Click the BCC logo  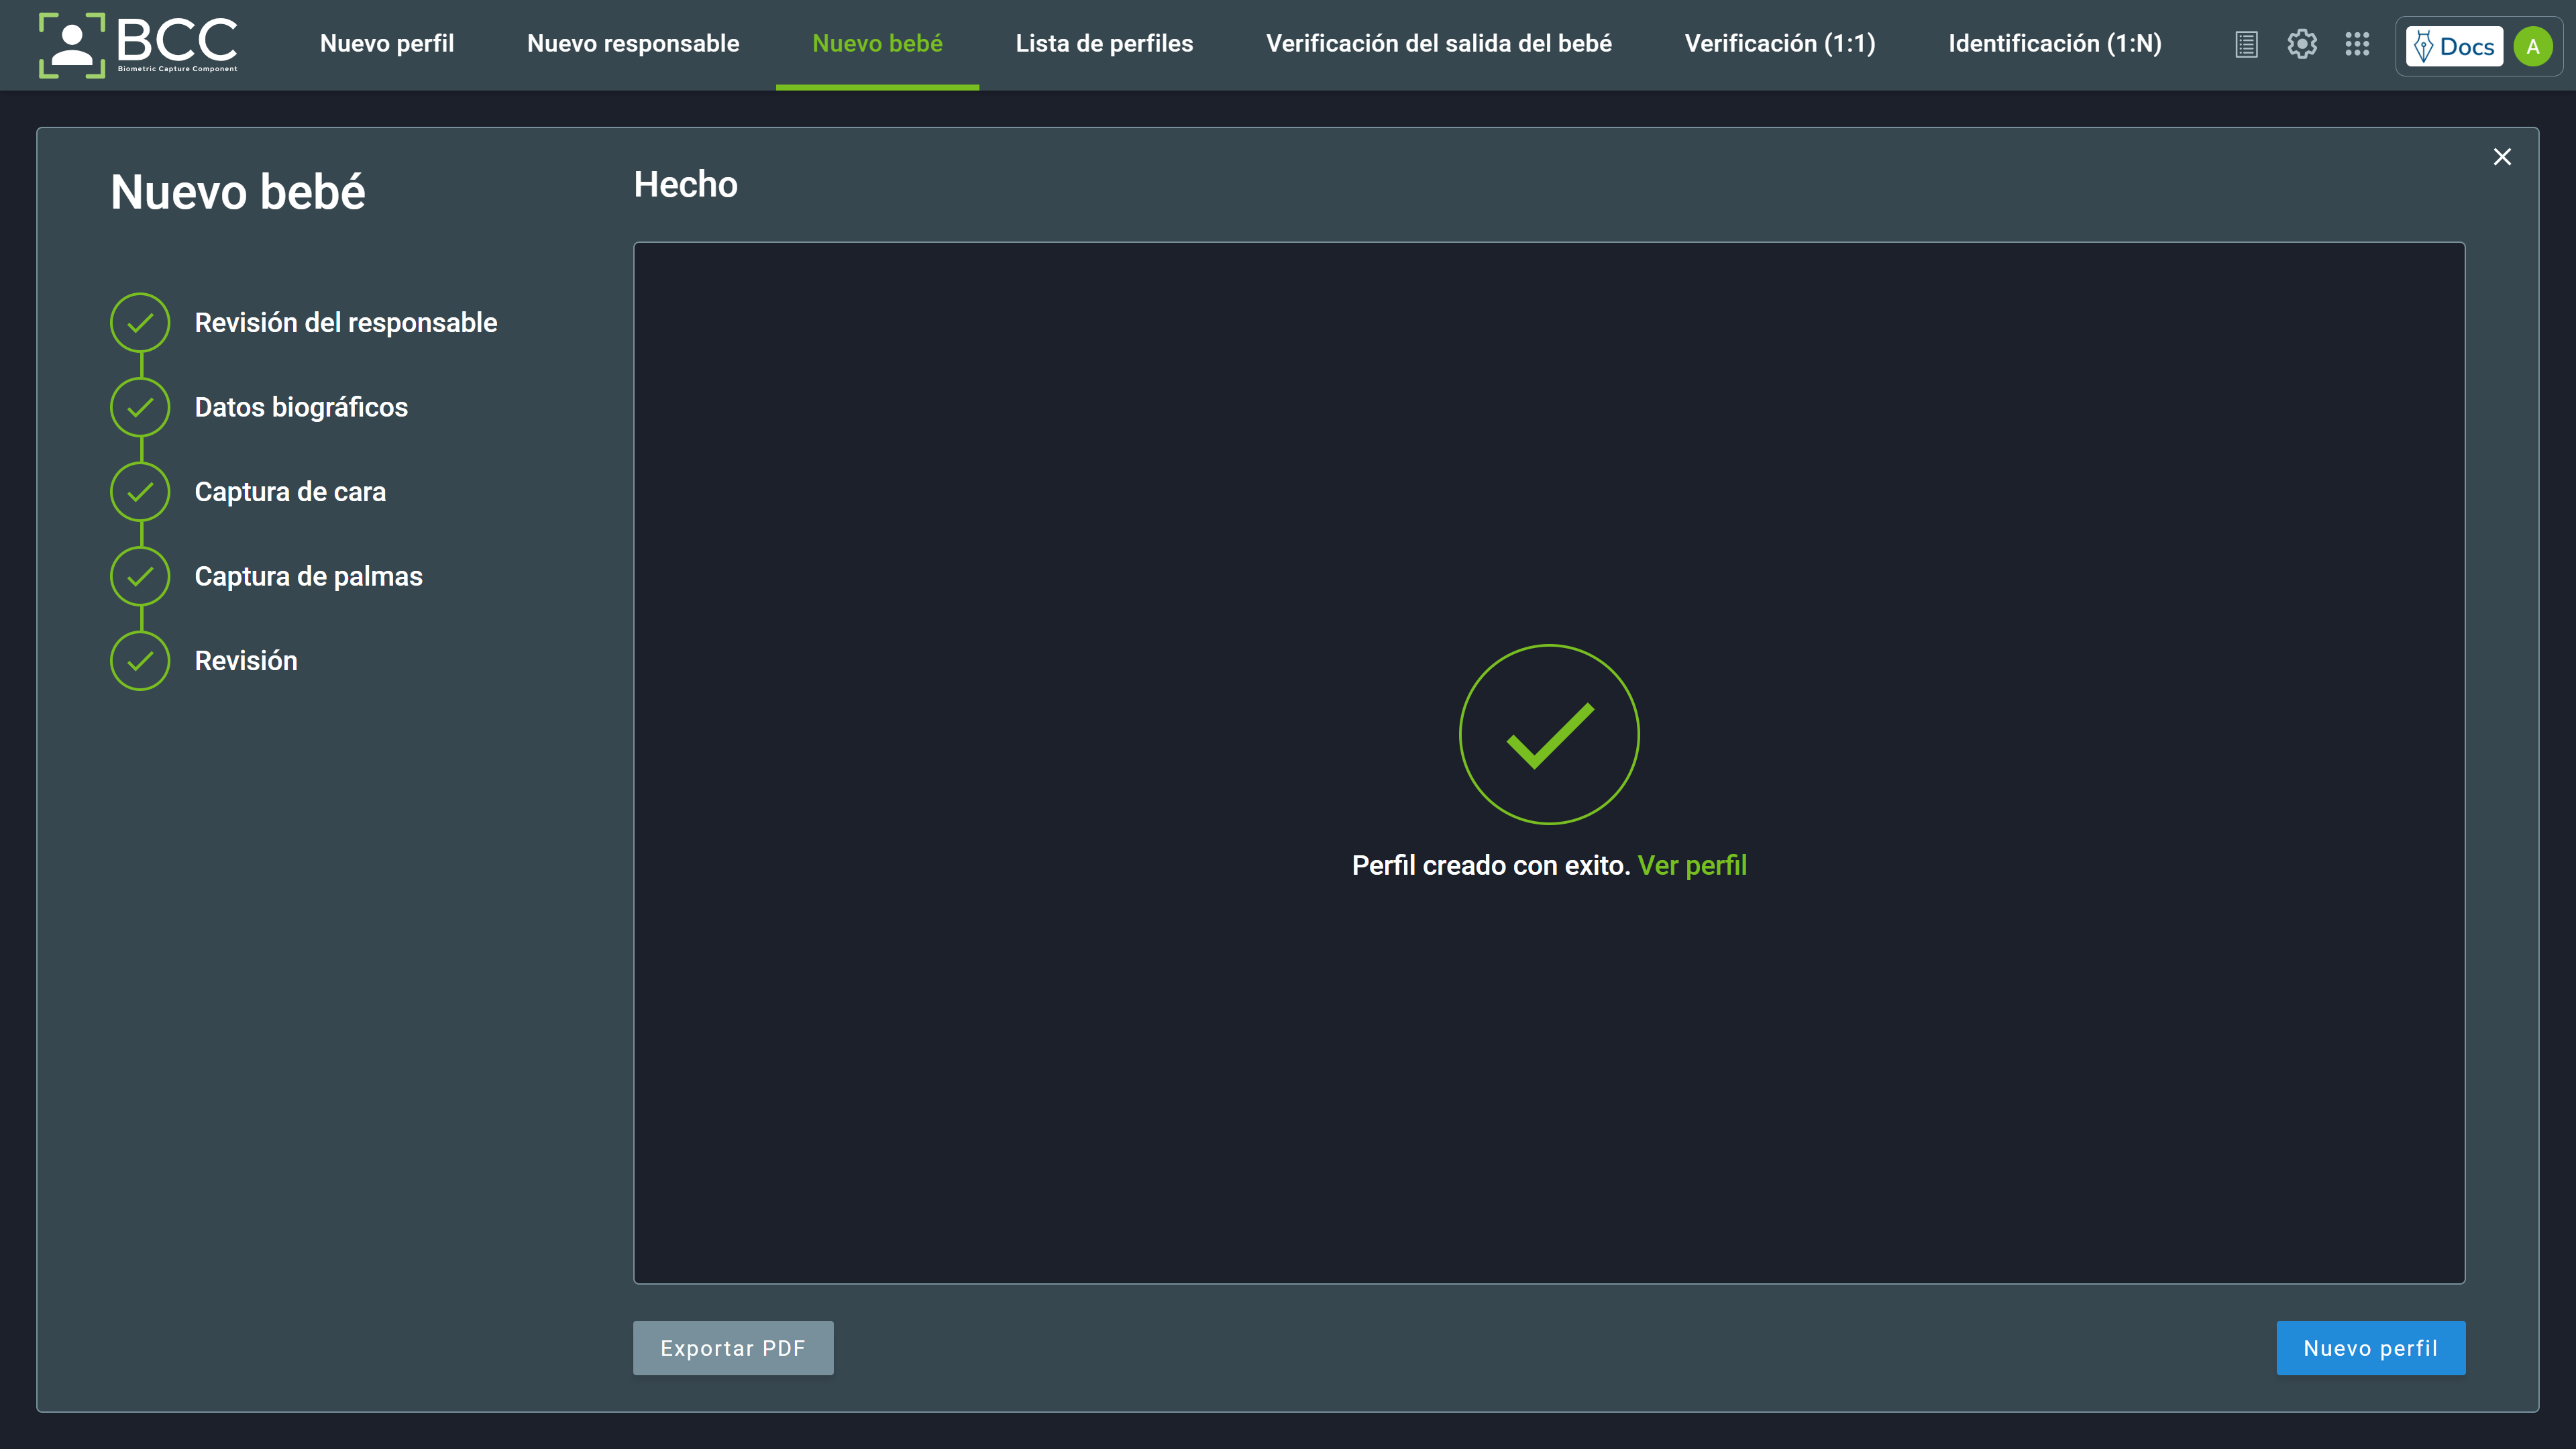tap(138, 45)
